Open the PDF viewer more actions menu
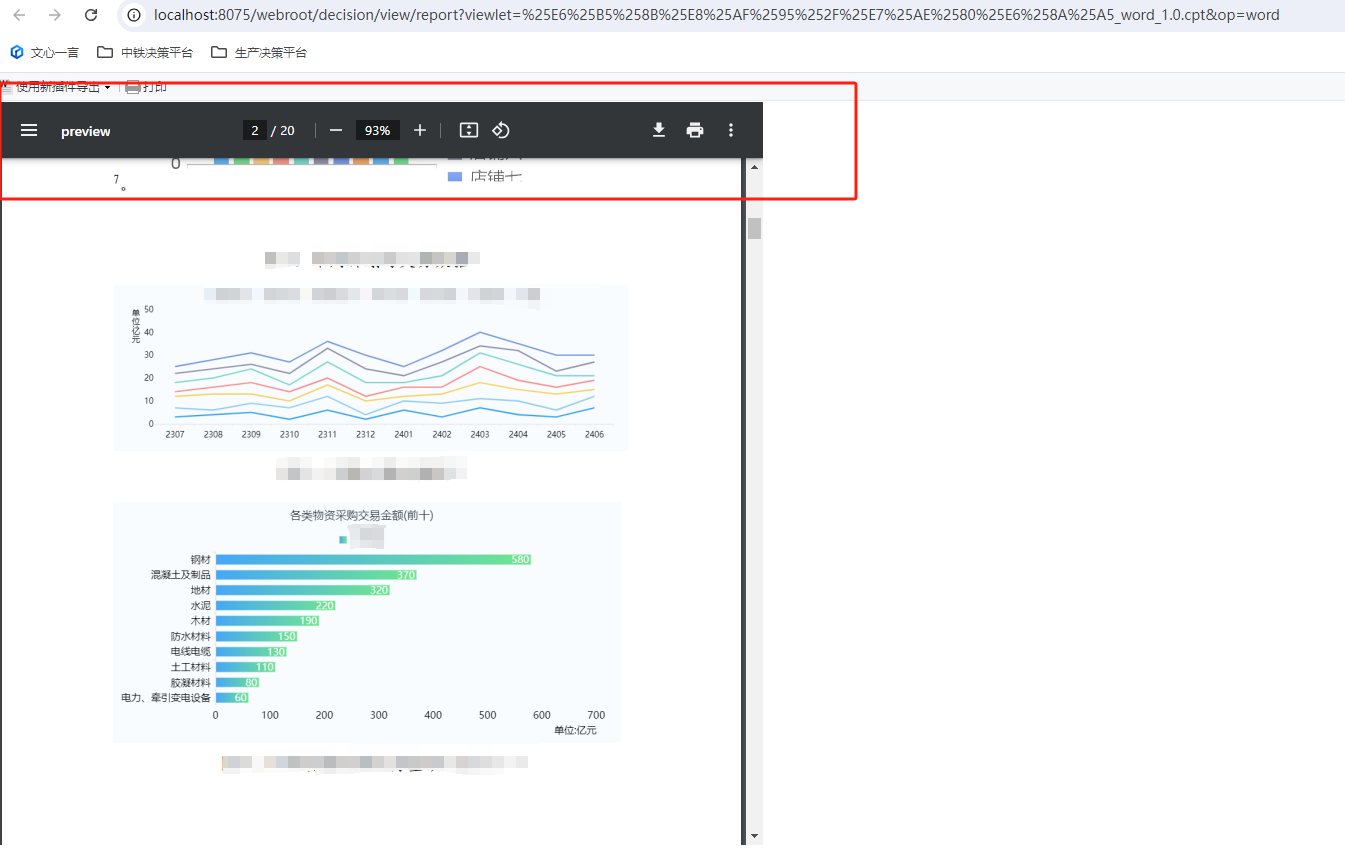The height and width of the screenshot is (867, 1345). [x=731, y=131]
